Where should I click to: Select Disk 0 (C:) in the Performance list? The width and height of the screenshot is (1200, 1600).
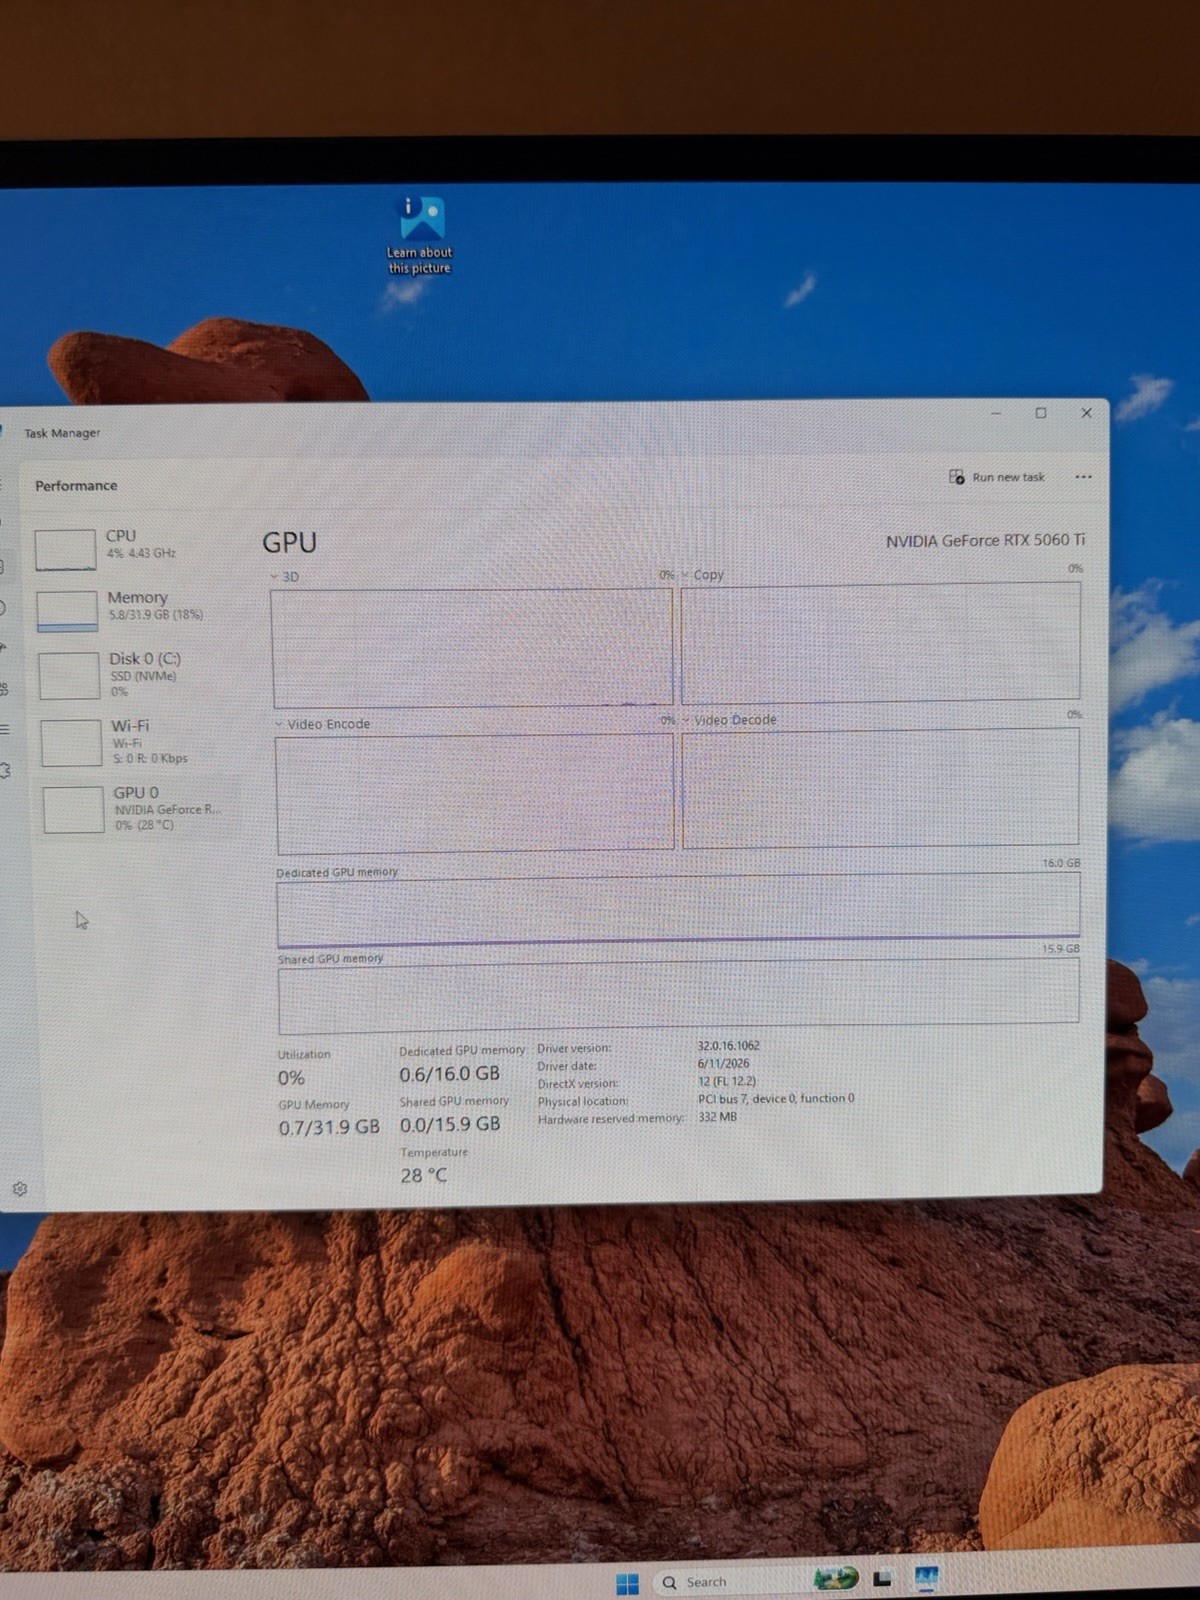point(134,674)
